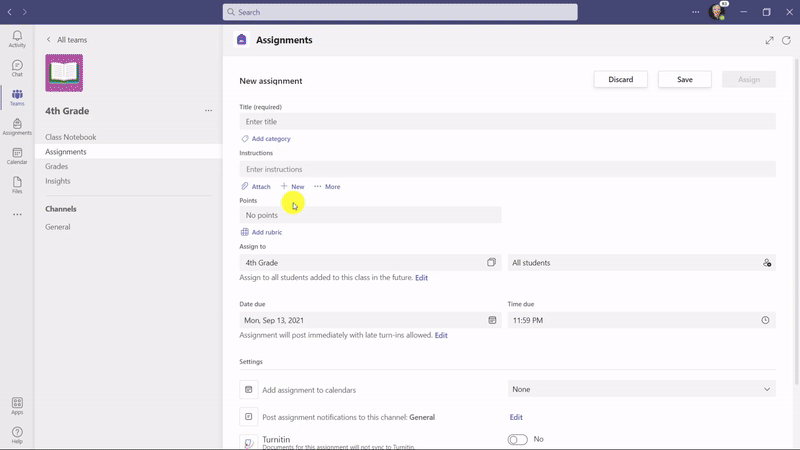The width and height of the screenshot is (800, 450).
Task: Show more apps ellipsis in left rail
Action: pos(17,214)
